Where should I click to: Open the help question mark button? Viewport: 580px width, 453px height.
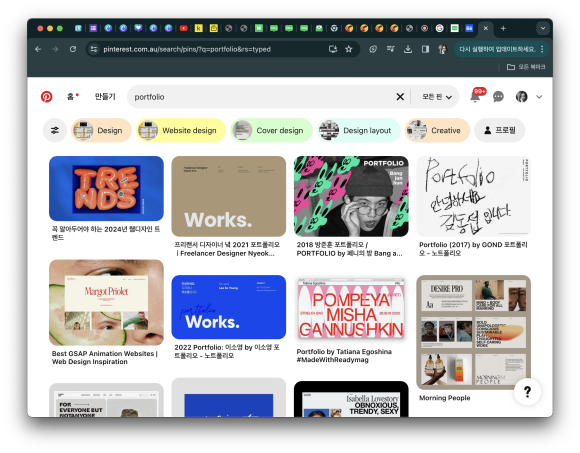527,392
